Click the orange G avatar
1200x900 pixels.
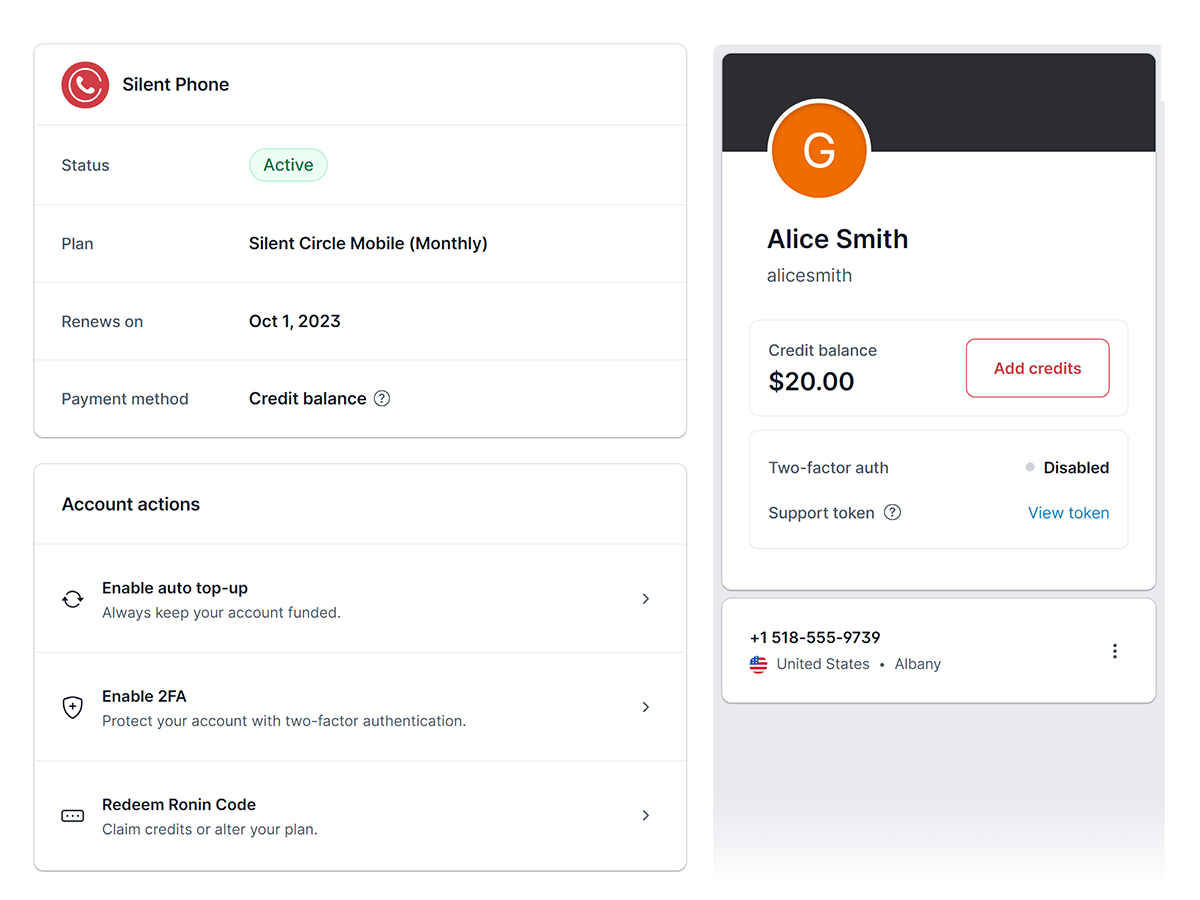(819, 150)
